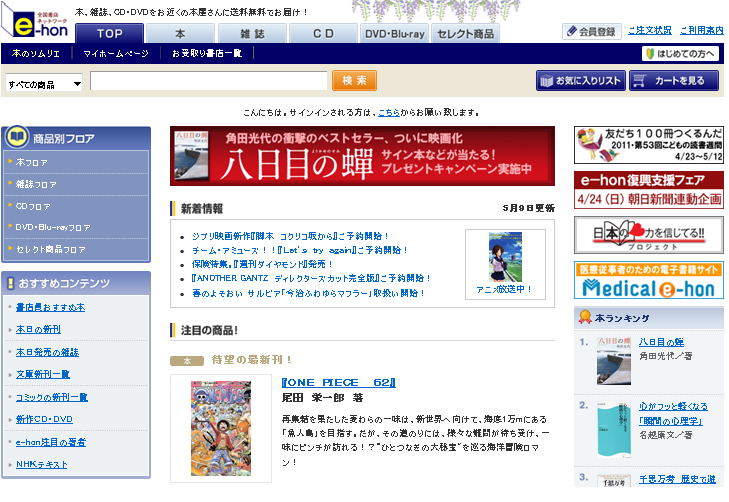Open 「瞬間の心理学」 link line
This screenshot has width=729, height=502.
[670, 421]
